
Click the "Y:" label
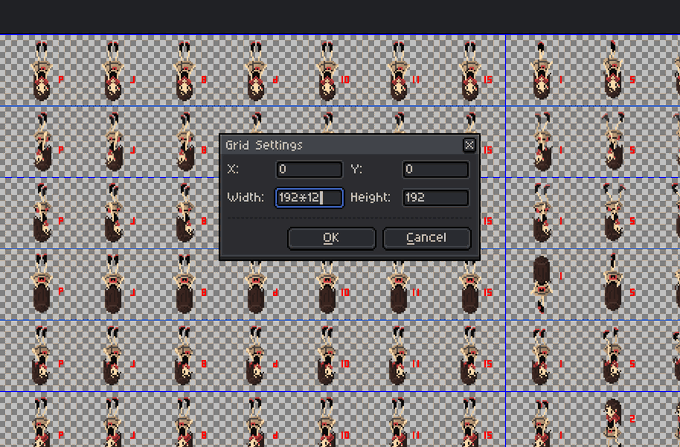[356, 170]
